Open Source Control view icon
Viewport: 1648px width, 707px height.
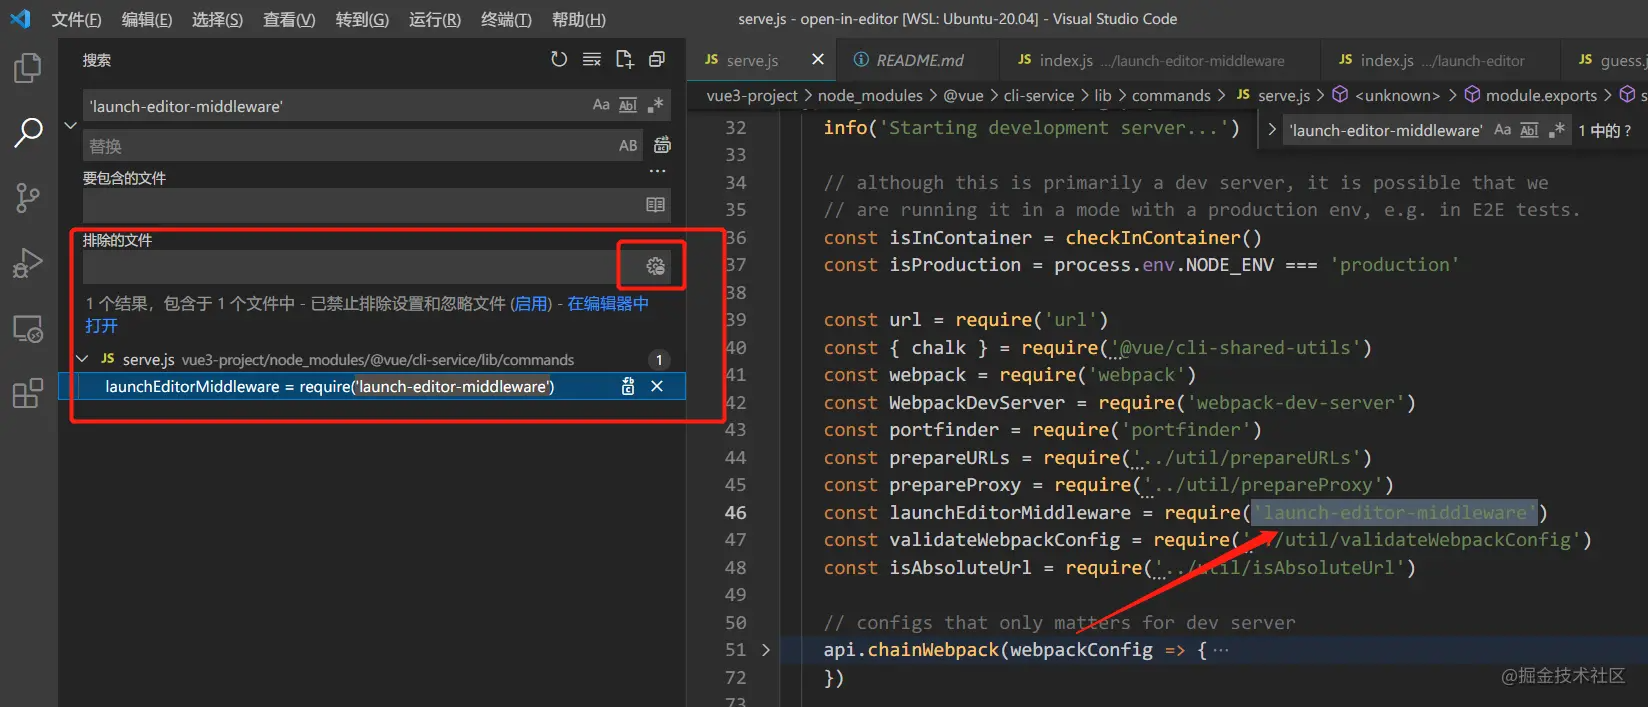tap(28, 198)
